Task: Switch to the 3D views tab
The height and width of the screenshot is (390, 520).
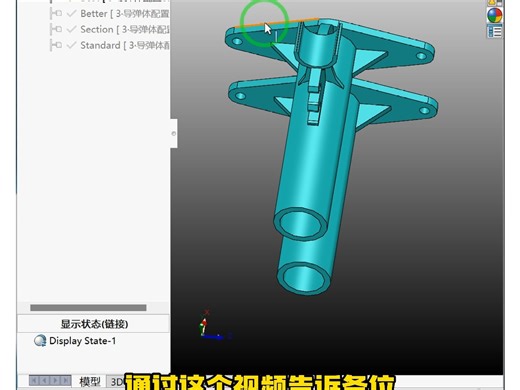Action: 116,382
